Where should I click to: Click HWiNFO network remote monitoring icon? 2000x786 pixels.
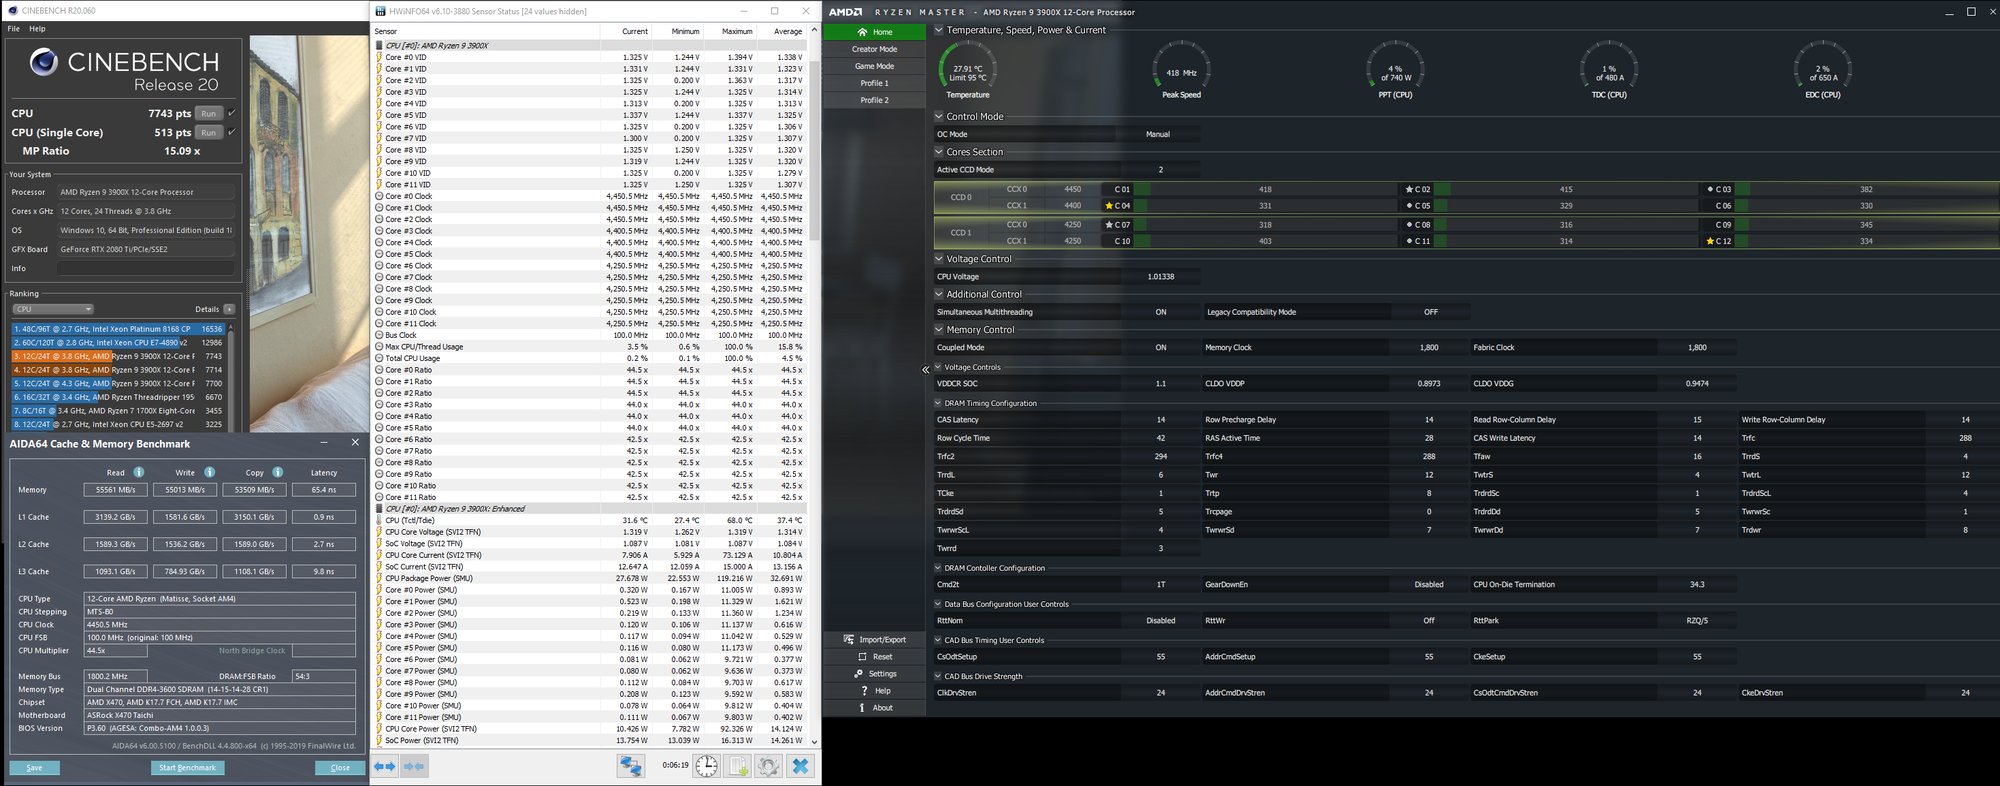(x=631, y=766)
